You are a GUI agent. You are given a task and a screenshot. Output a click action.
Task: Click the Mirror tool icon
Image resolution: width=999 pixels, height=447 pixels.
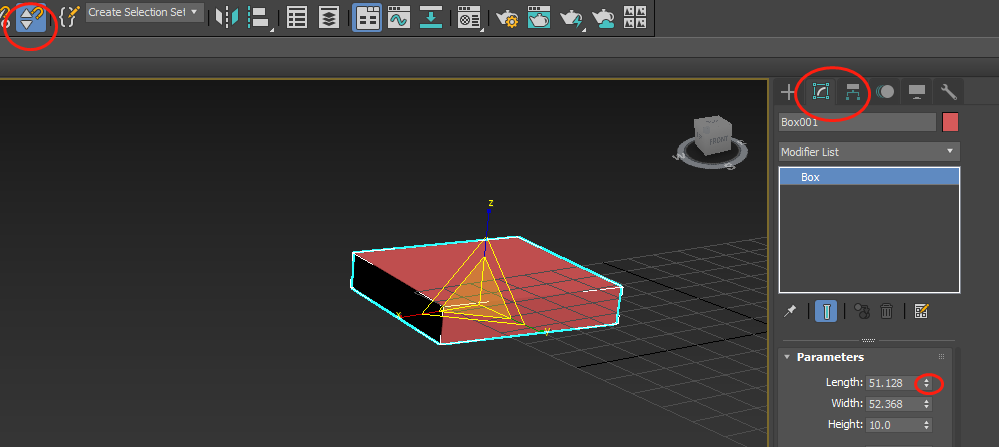(x=226, y=18)
